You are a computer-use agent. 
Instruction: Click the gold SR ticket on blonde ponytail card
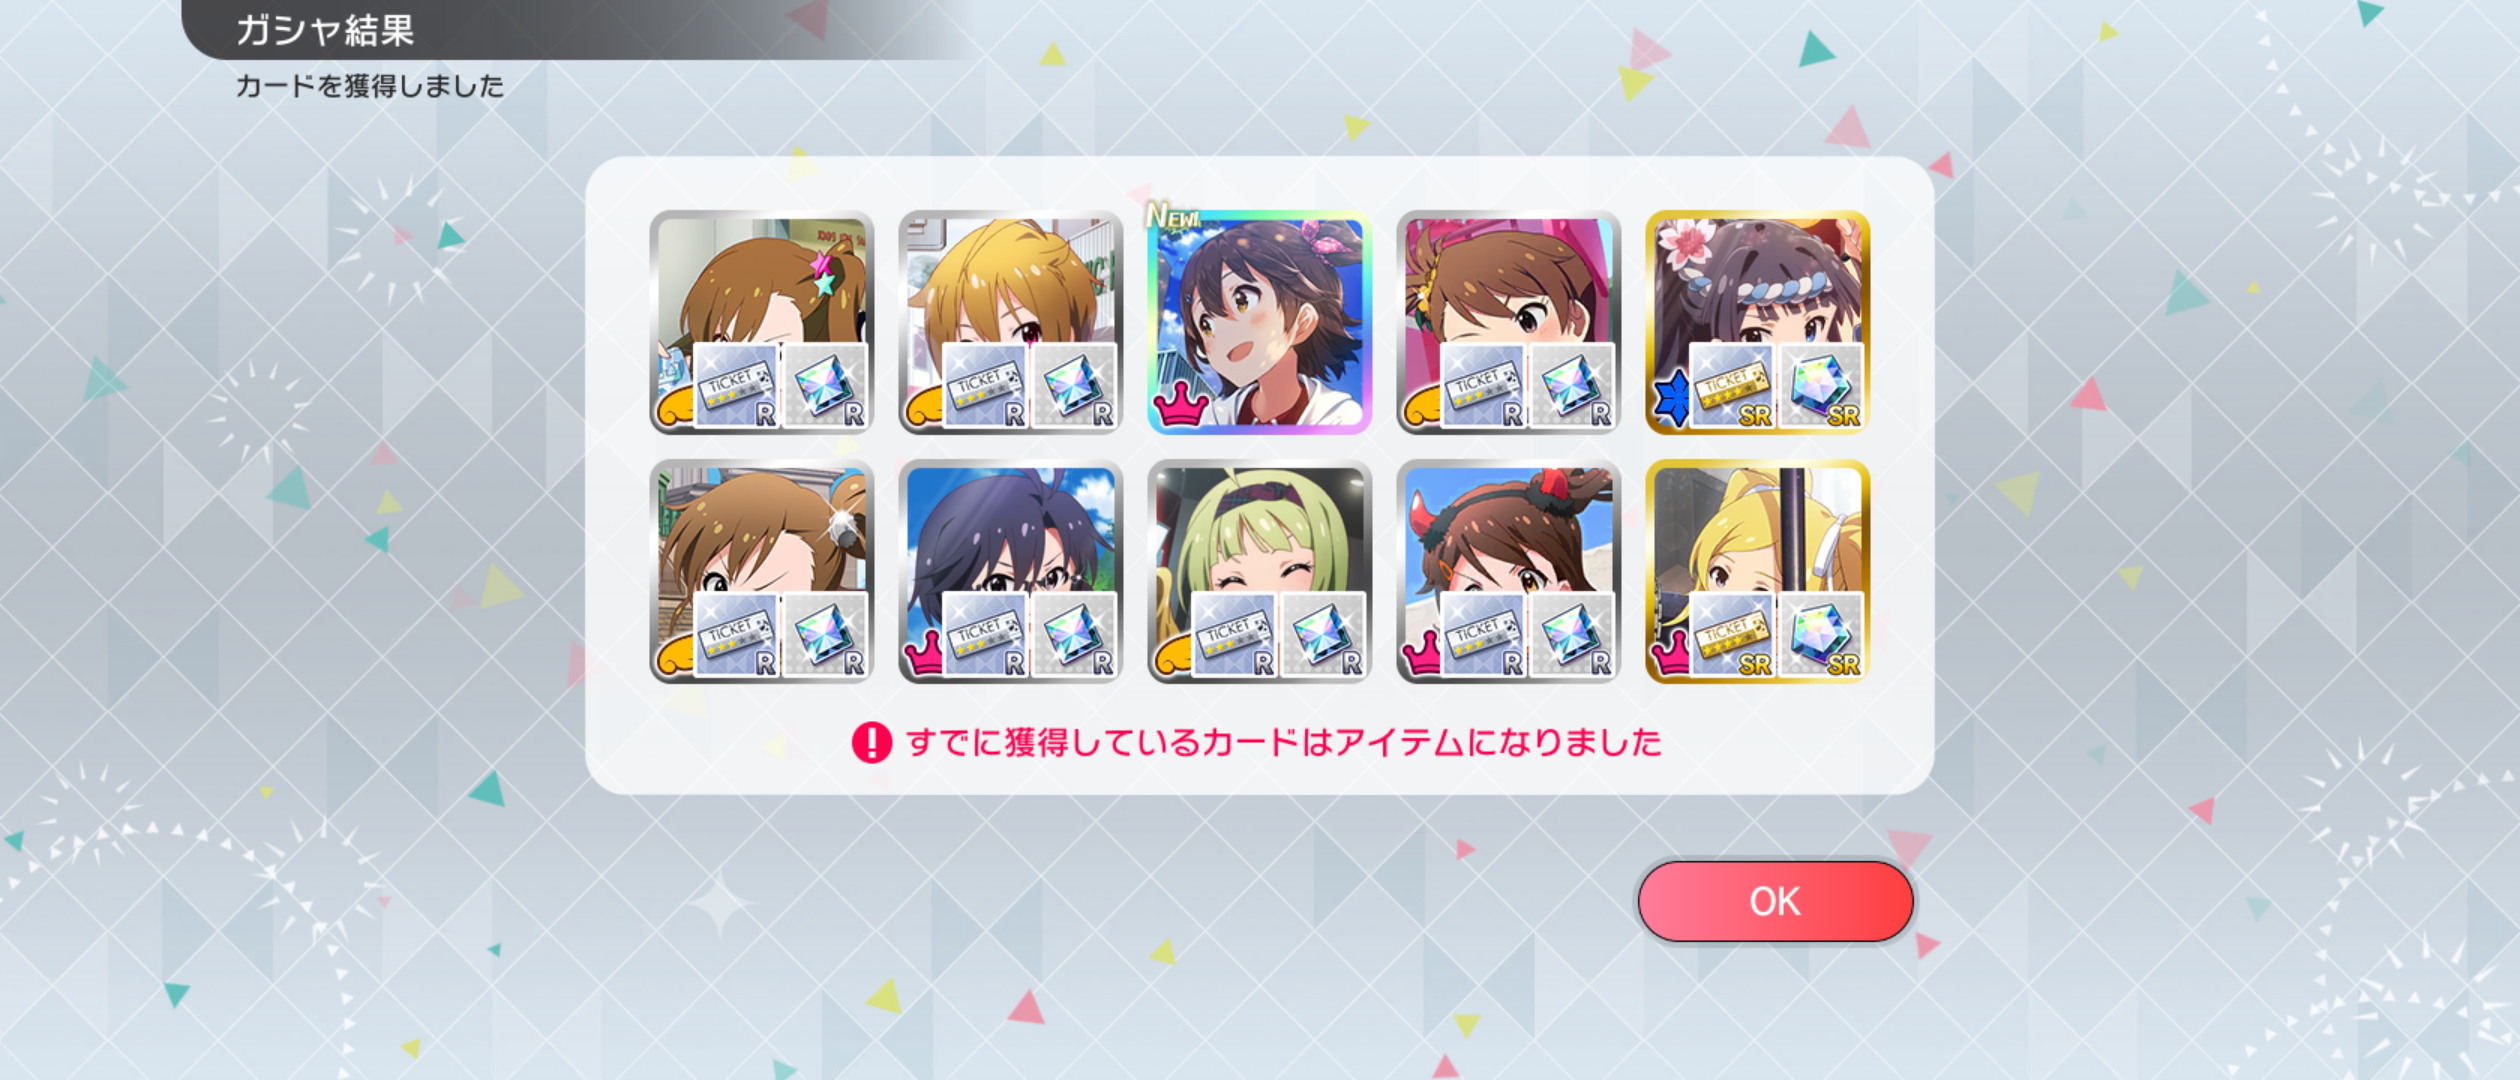(x=1732, y=636)
